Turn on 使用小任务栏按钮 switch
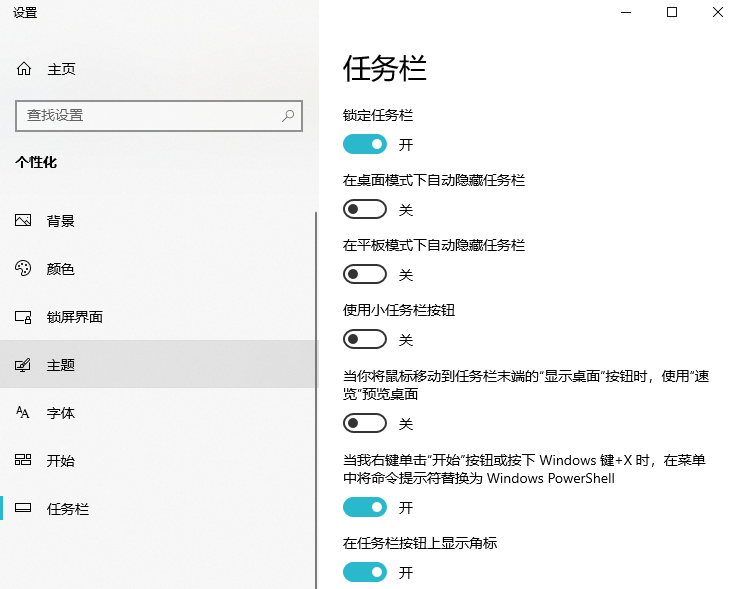The width and height of the screenshot is (731, 589). 365,340
